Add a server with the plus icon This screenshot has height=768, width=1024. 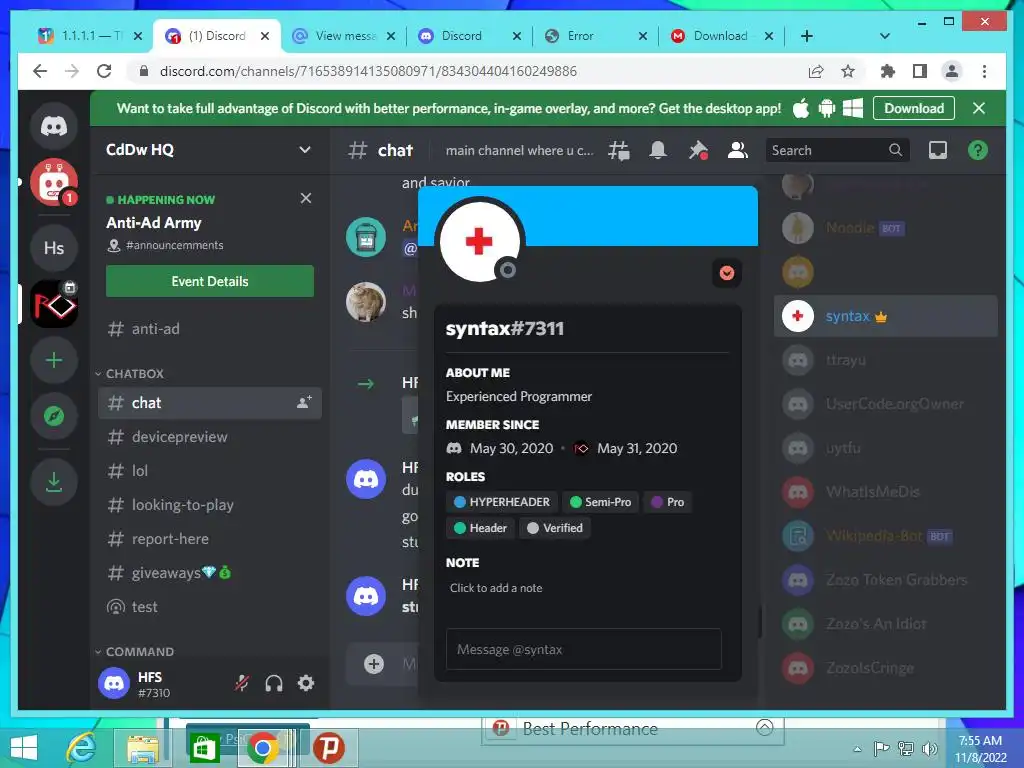tap(54, 360)
